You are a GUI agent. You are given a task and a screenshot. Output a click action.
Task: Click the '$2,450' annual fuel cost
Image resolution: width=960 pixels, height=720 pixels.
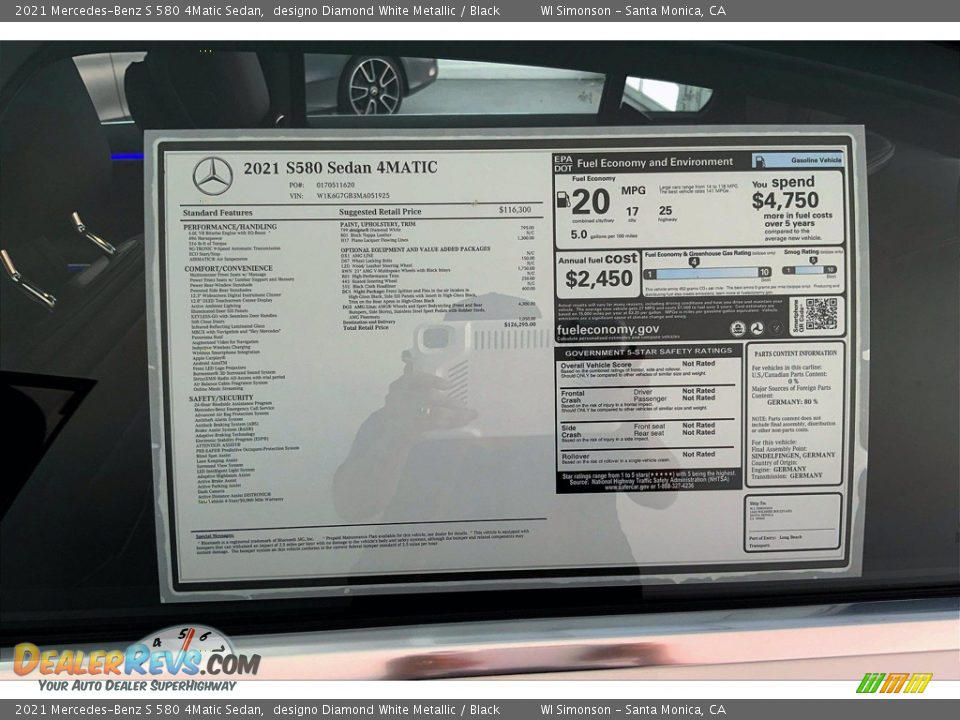point(599,279)
